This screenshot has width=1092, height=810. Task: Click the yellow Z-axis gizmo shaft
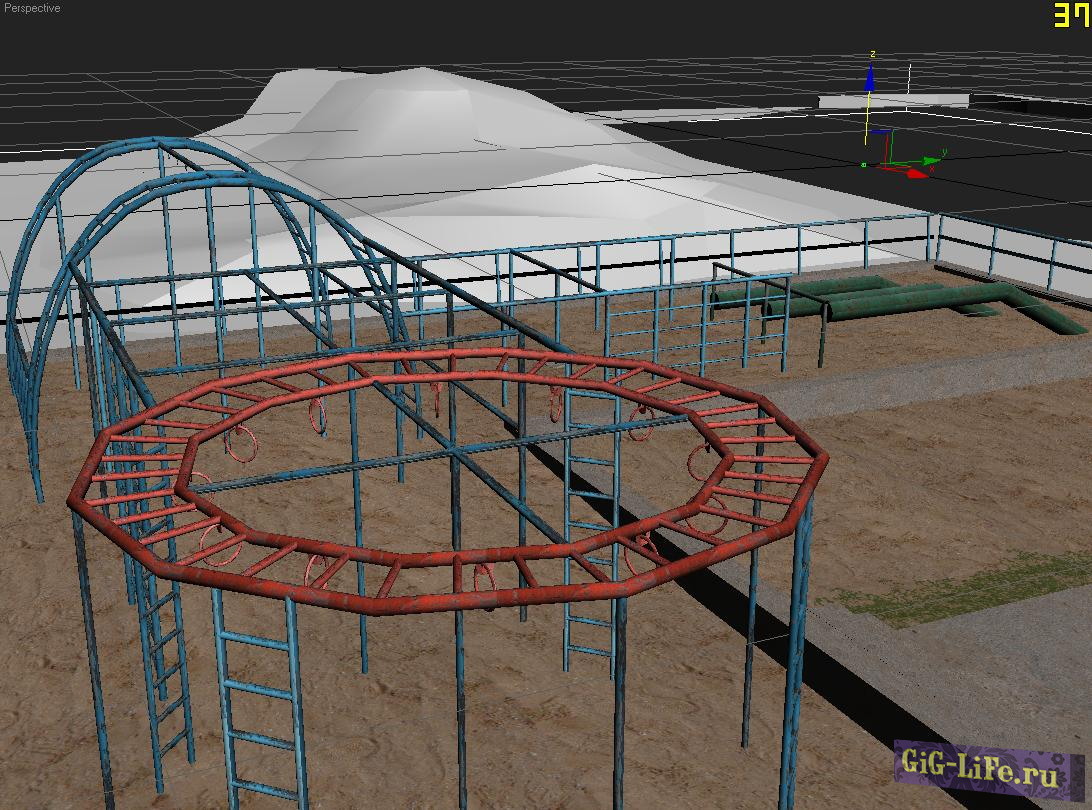(867, 120)
